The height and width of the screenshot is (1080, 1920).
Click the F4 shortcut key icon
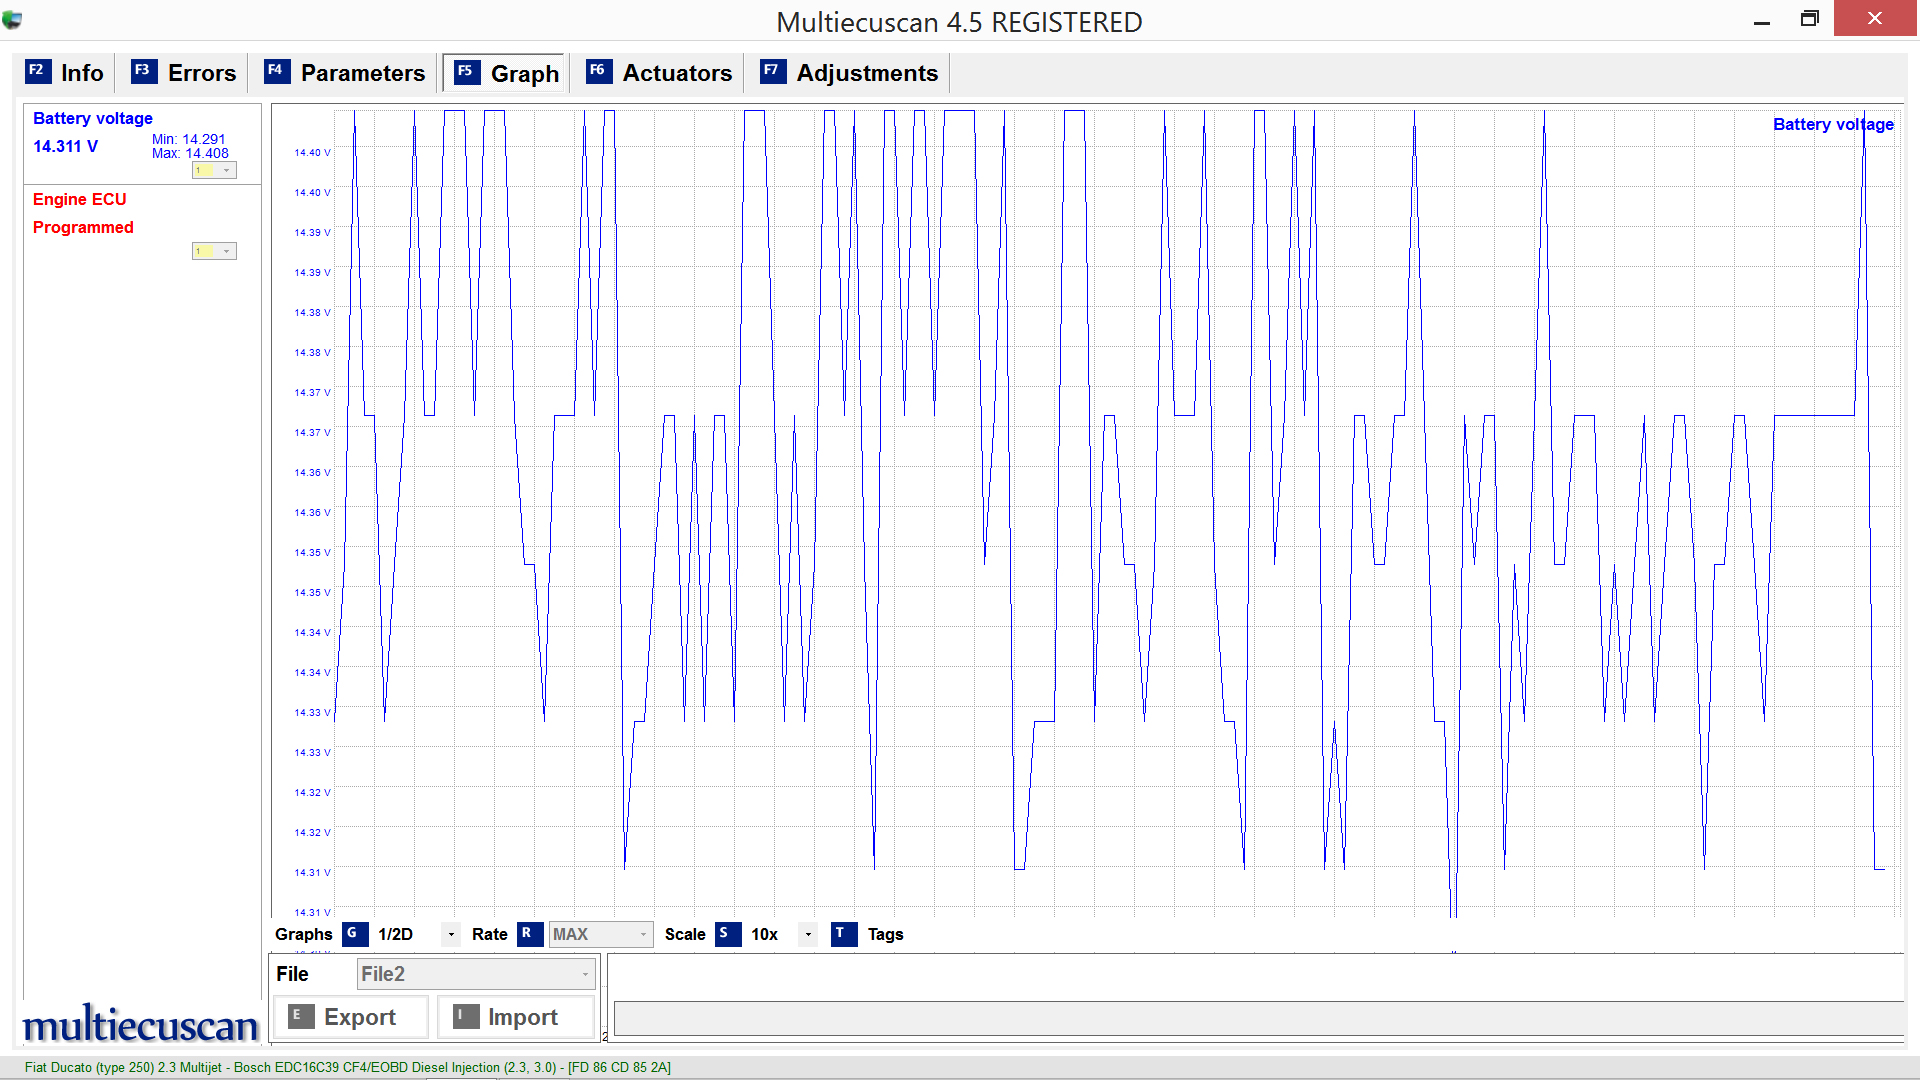[x=276, y=71]
